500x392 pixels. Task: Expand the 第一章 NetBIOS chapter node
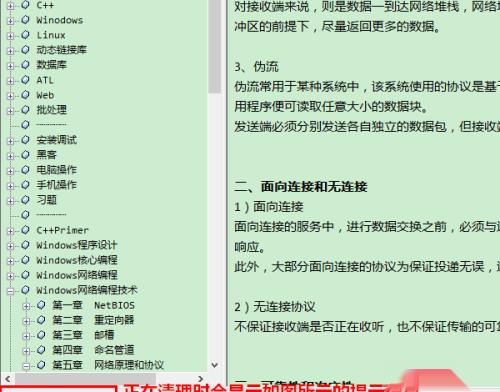pyautogui.click(x=26, y=306)
